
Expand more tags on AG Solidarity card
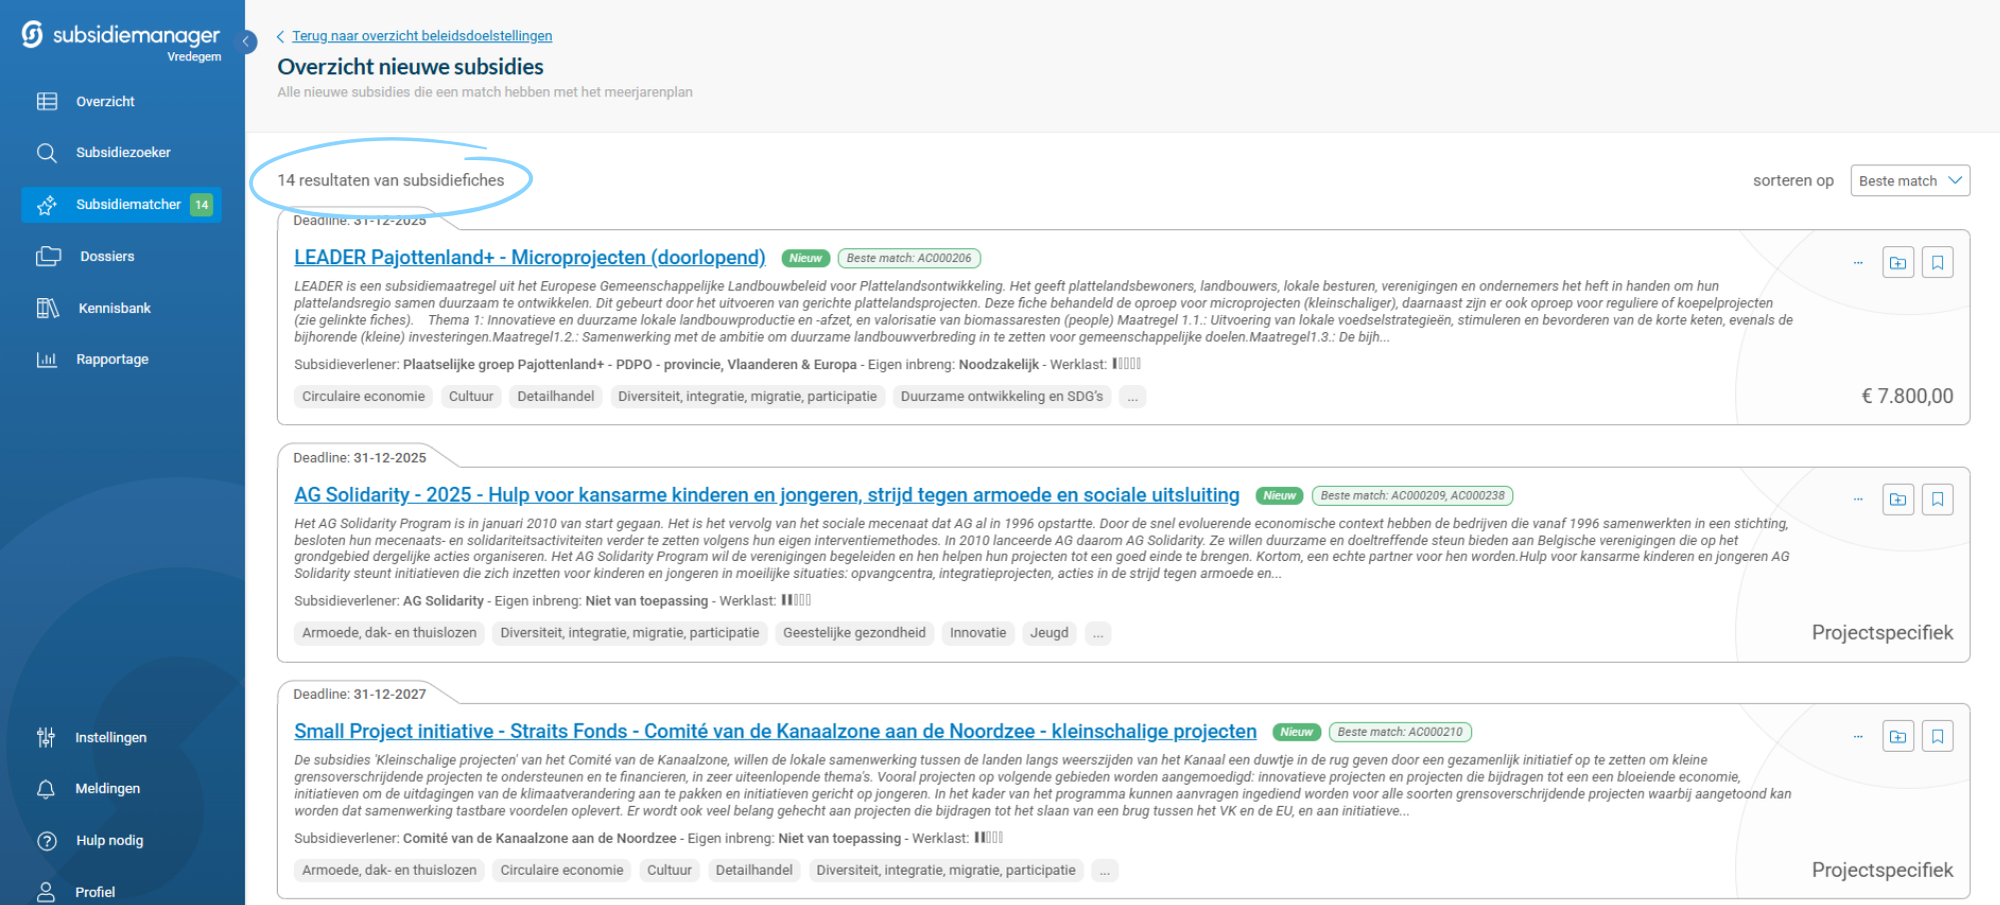(x=1098, y=634)
